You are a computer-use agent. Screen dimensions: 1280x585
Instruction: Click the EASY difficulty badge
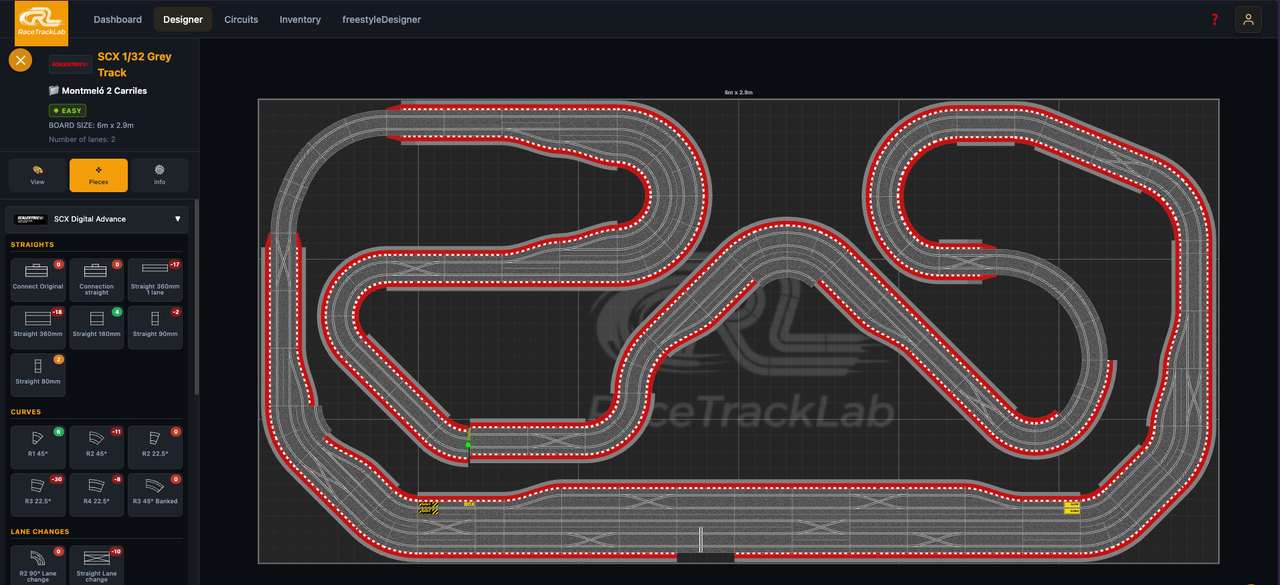tap(68, 111)
